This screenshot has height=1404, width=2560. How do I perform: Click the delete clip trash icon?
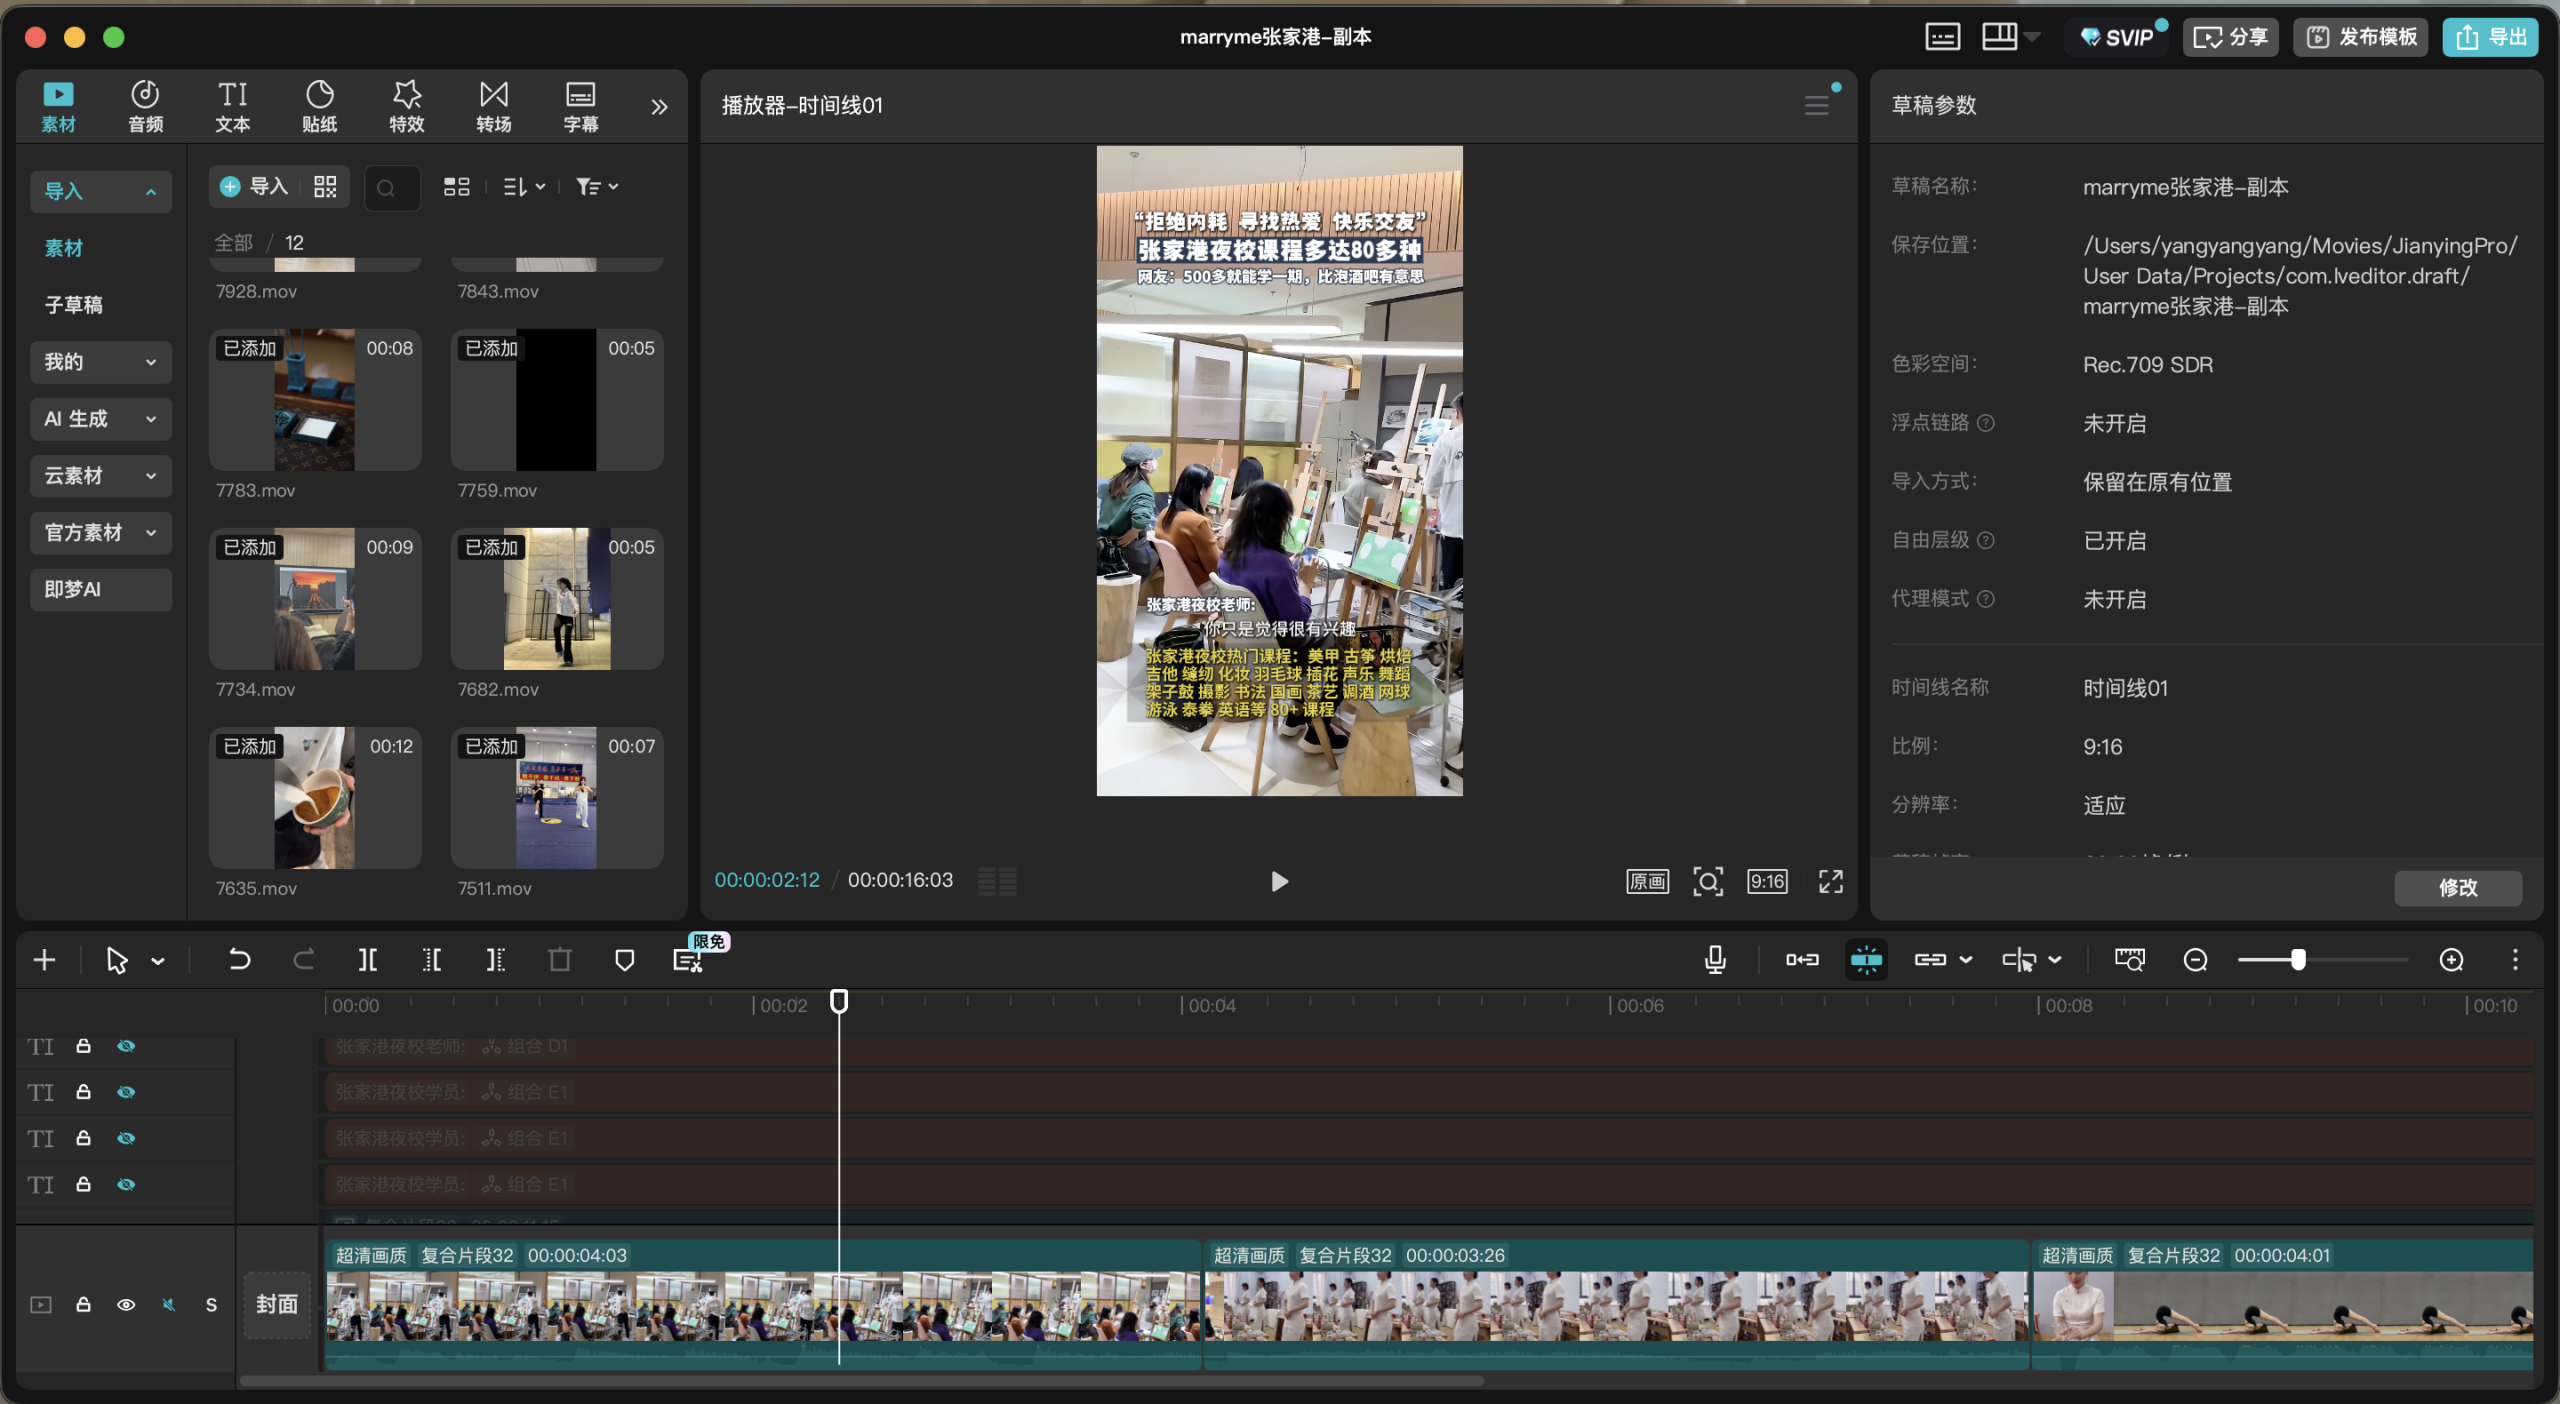(x=560, y=960)
